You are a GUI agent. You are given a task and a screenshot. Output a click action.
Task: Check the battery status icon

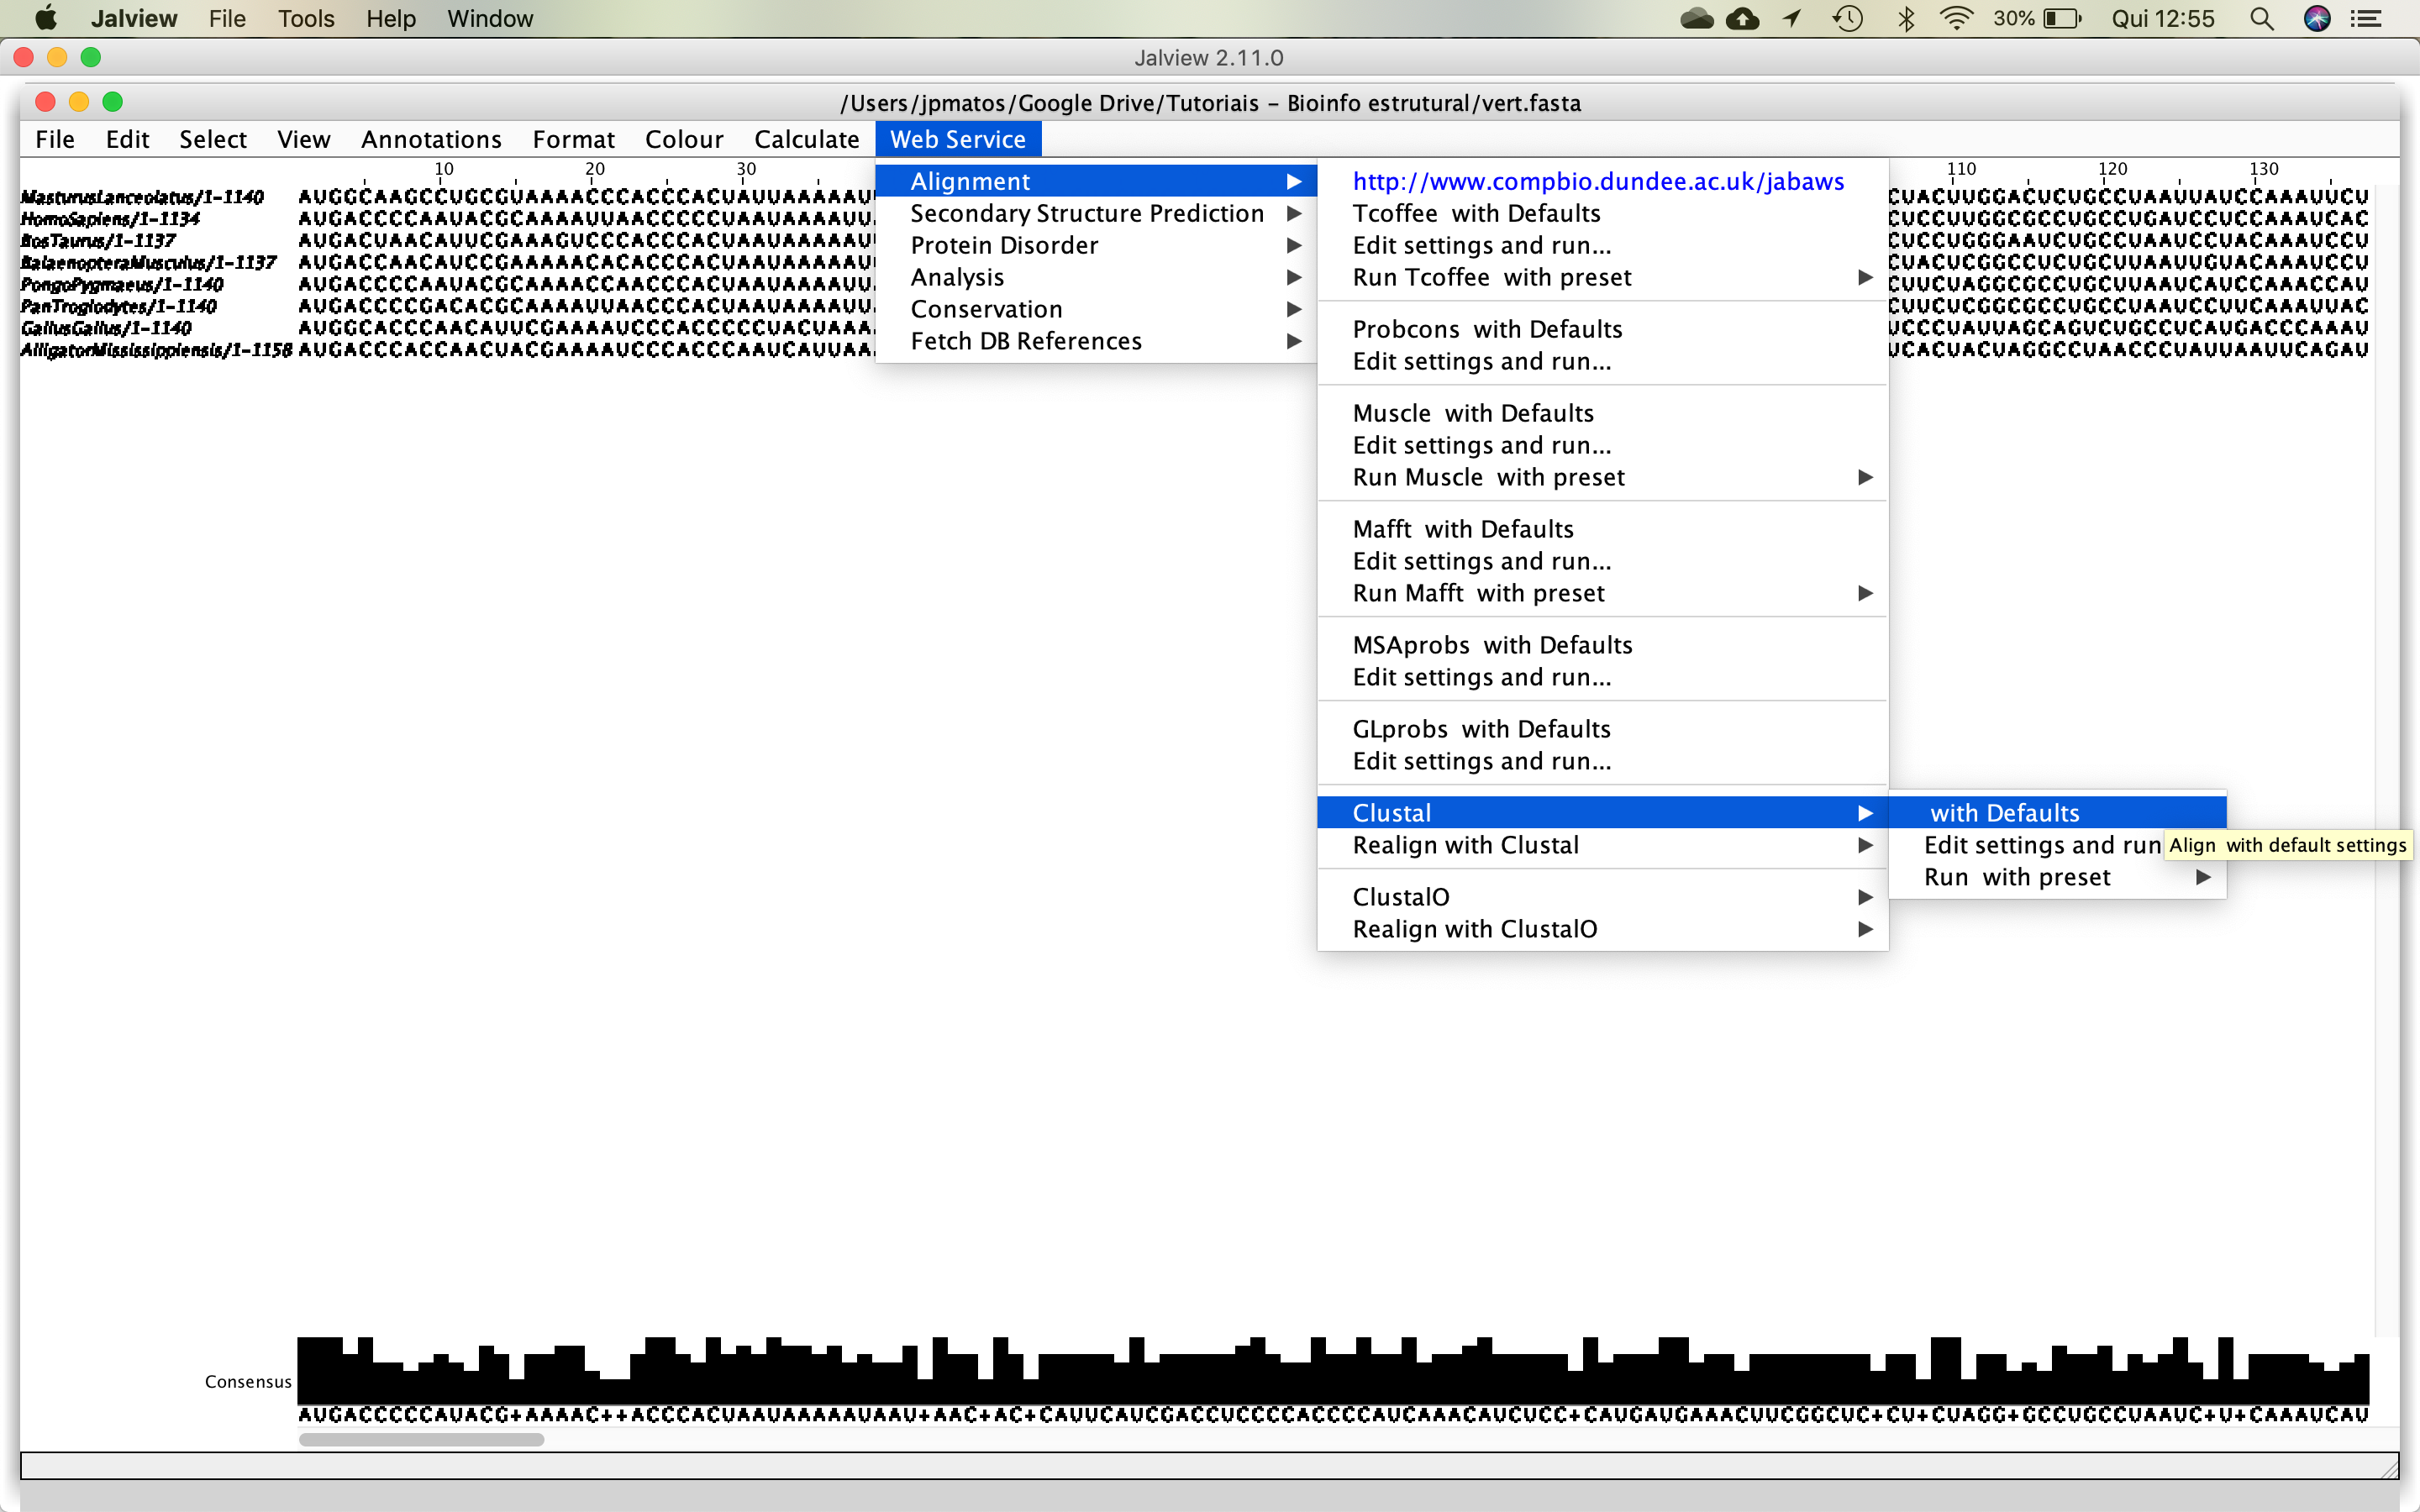[x=2060, y=18]
